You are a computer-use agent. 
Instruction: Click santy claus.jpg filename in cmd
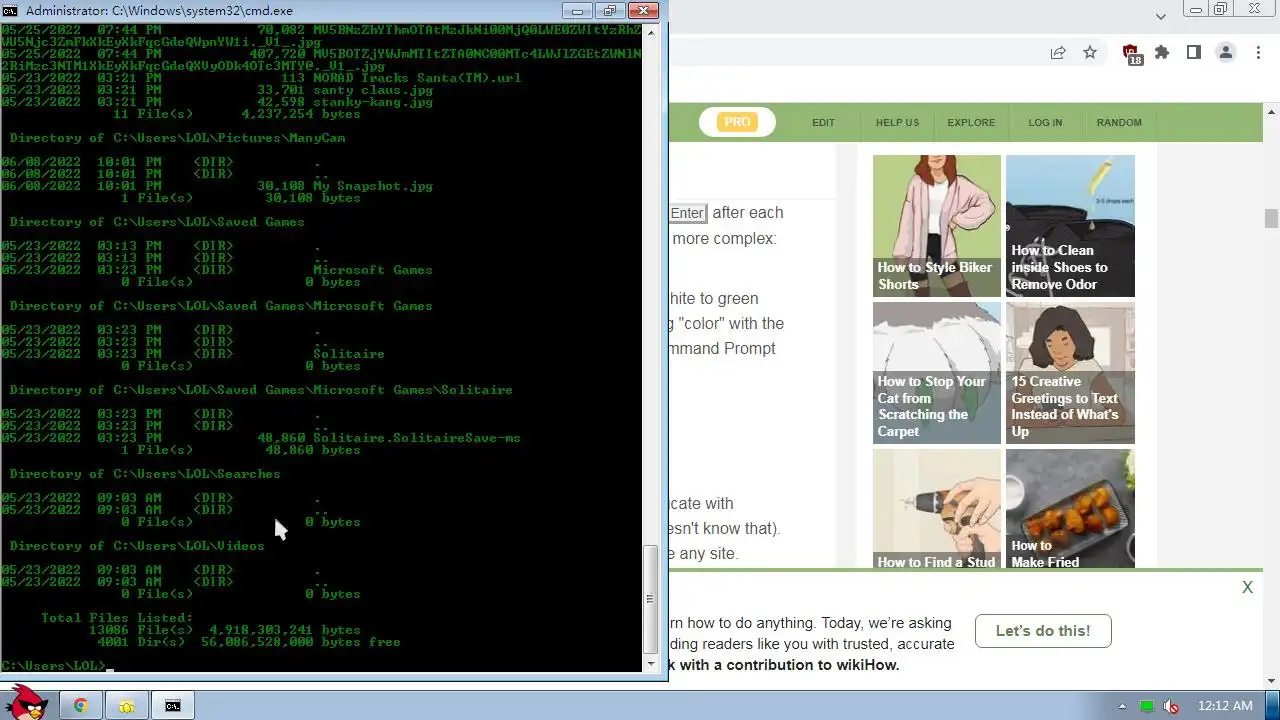tap(373, 90)
